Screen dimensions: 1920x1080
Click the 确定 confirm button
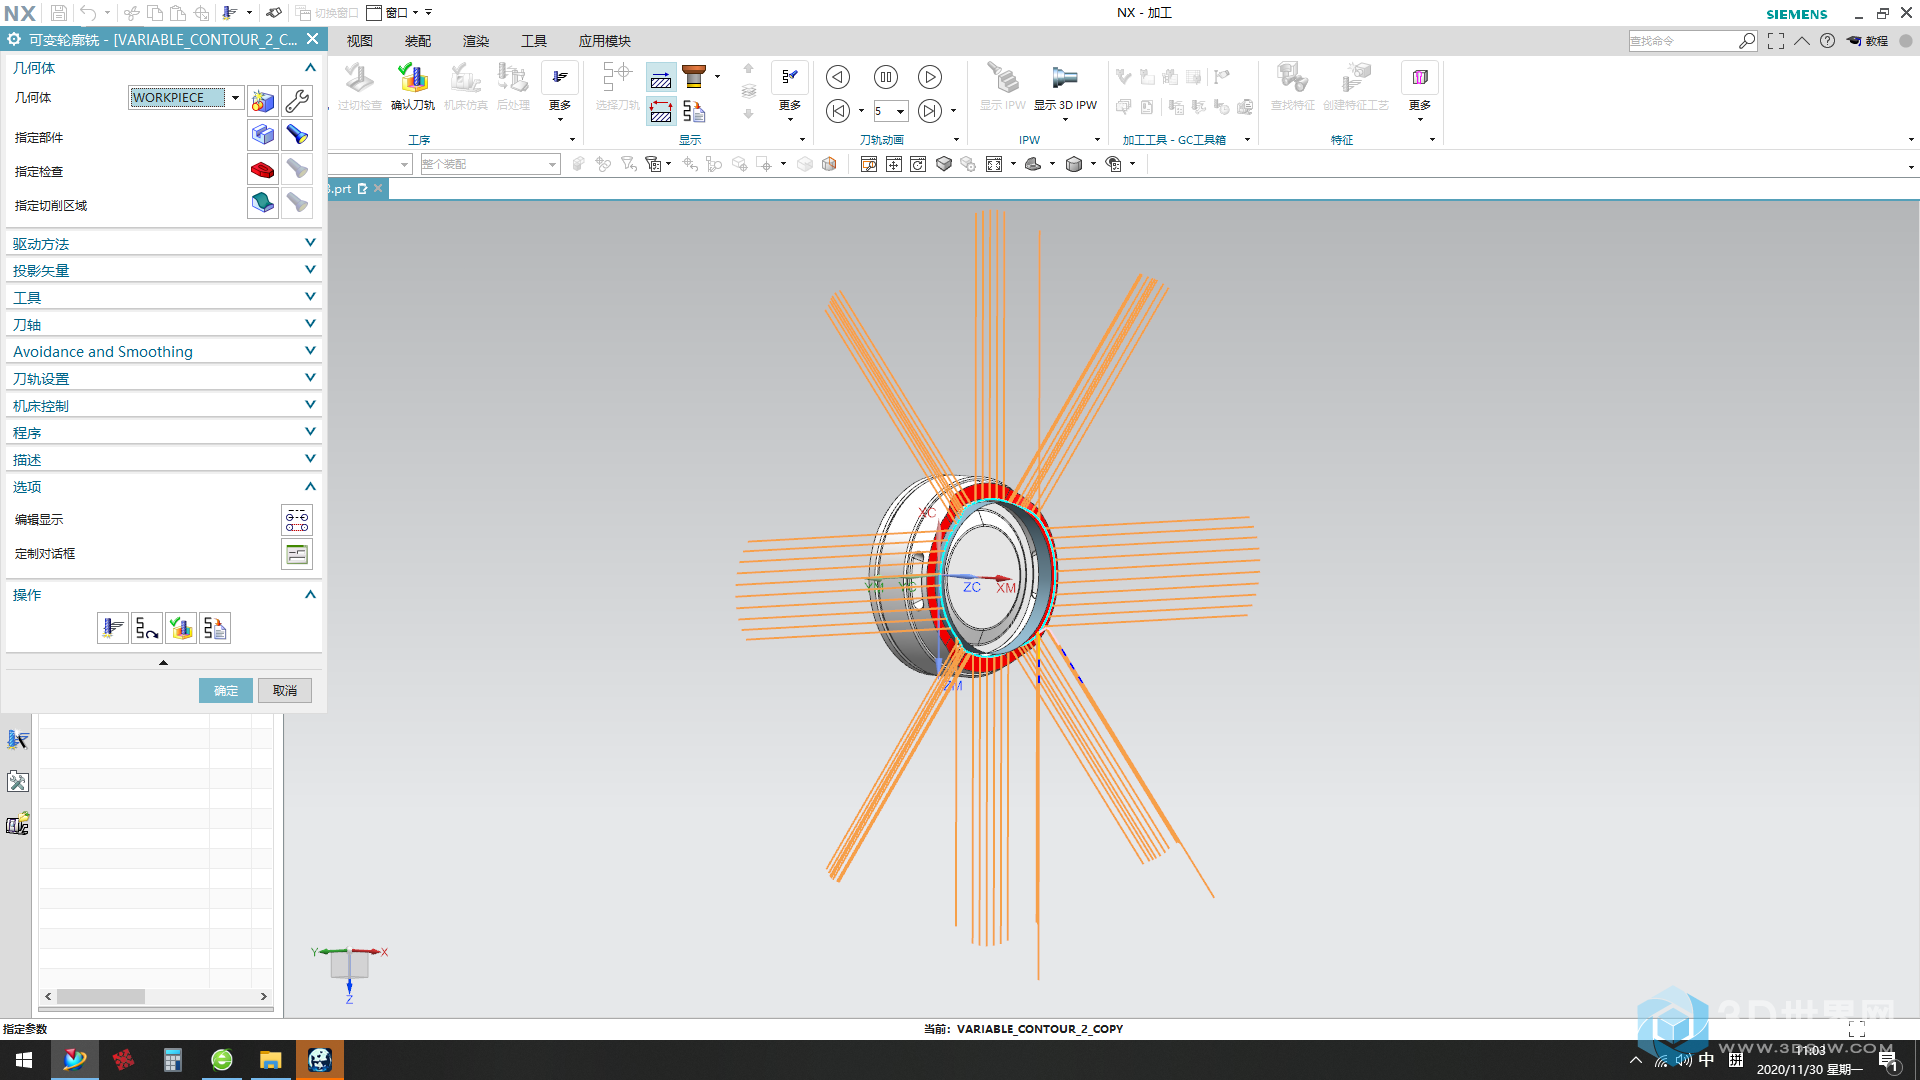click(225, 690)
